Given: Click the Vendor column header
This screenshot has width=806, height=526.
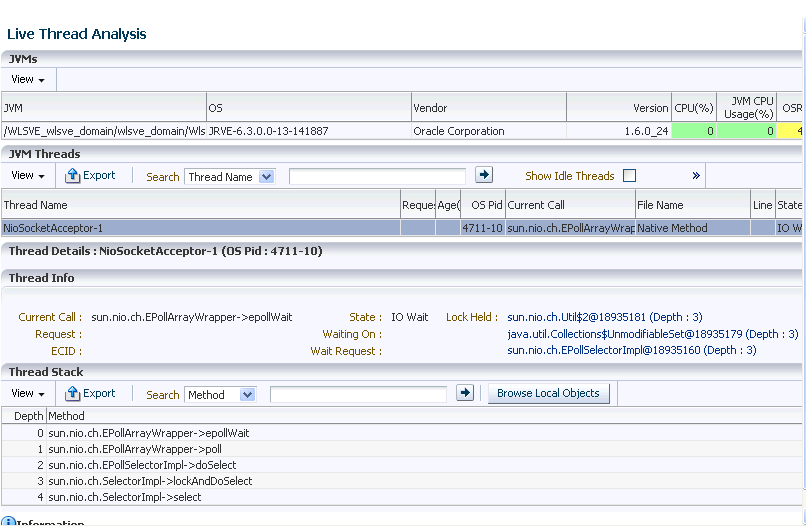Looking at the screenshot, I should 489,108.
